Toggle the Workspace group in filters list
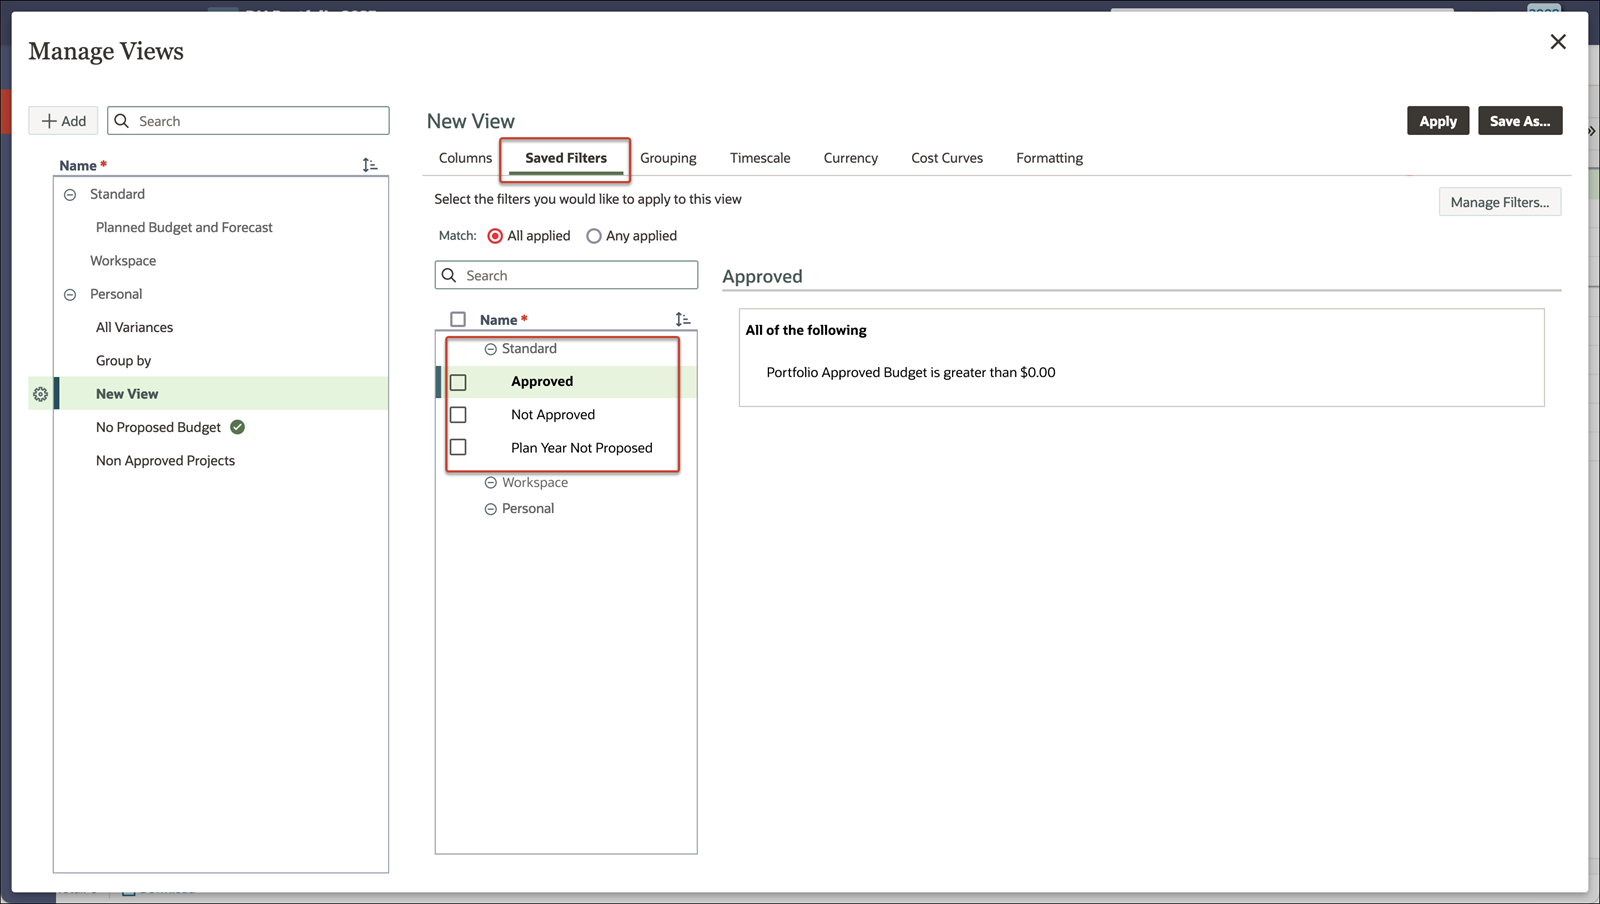The width and height of the screenshot is (1600, 904). point(491,483)
